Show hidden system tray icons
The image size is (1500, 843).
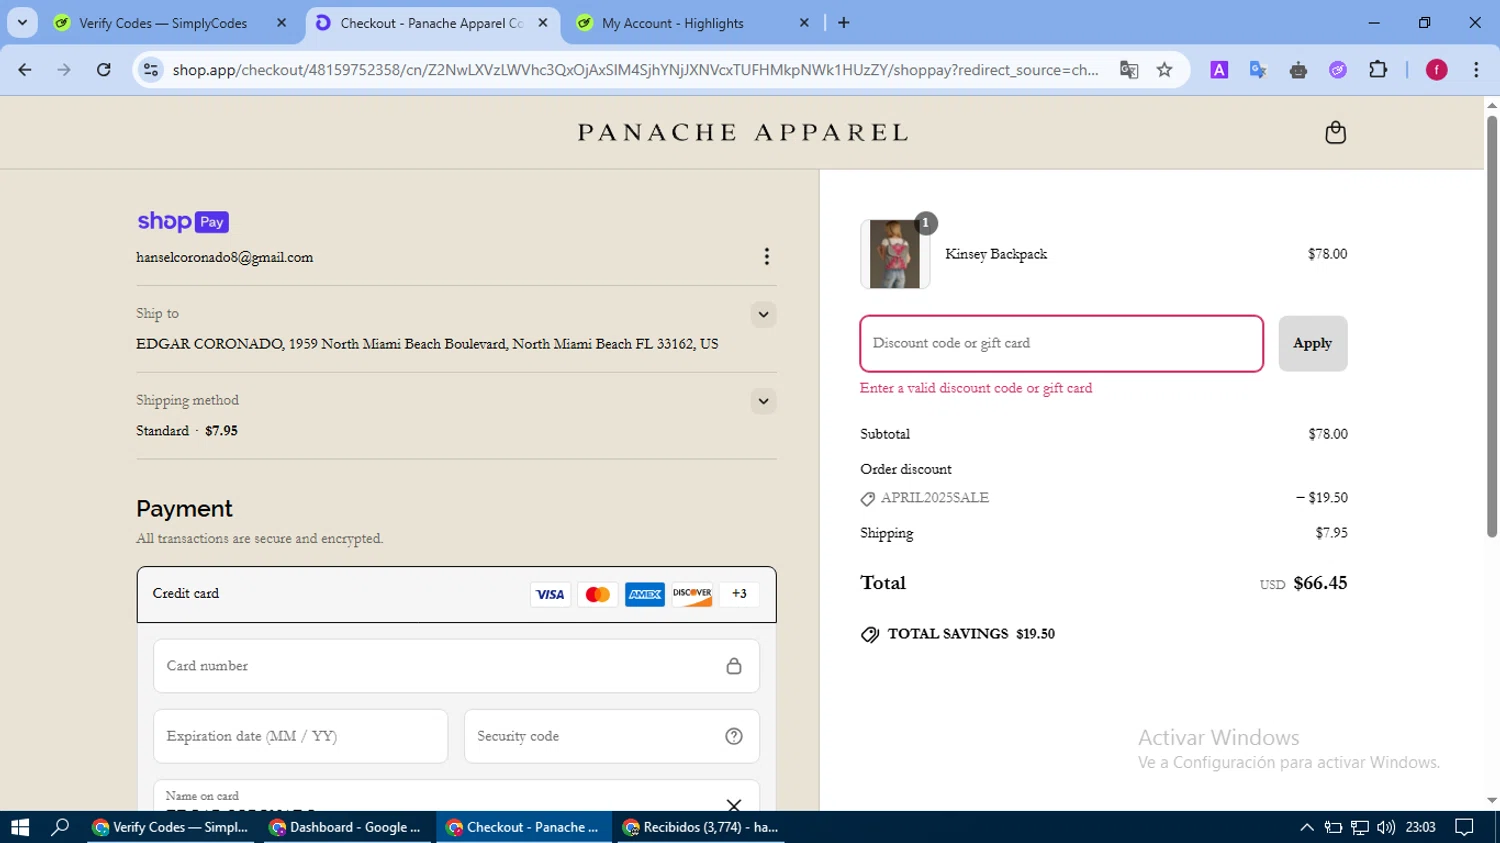1306,827
